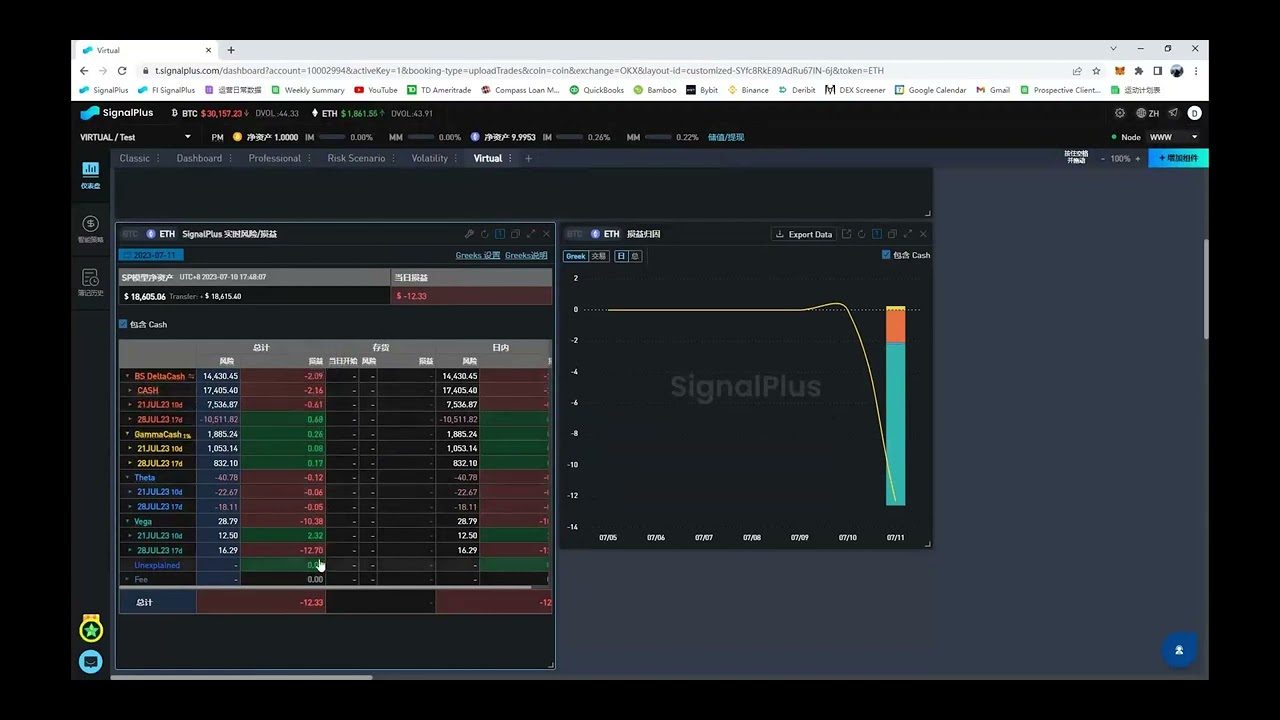Open the Greeks explanation link
Image resolution: width=1280 pixels, height=720 pixels.
coord(526,255)
